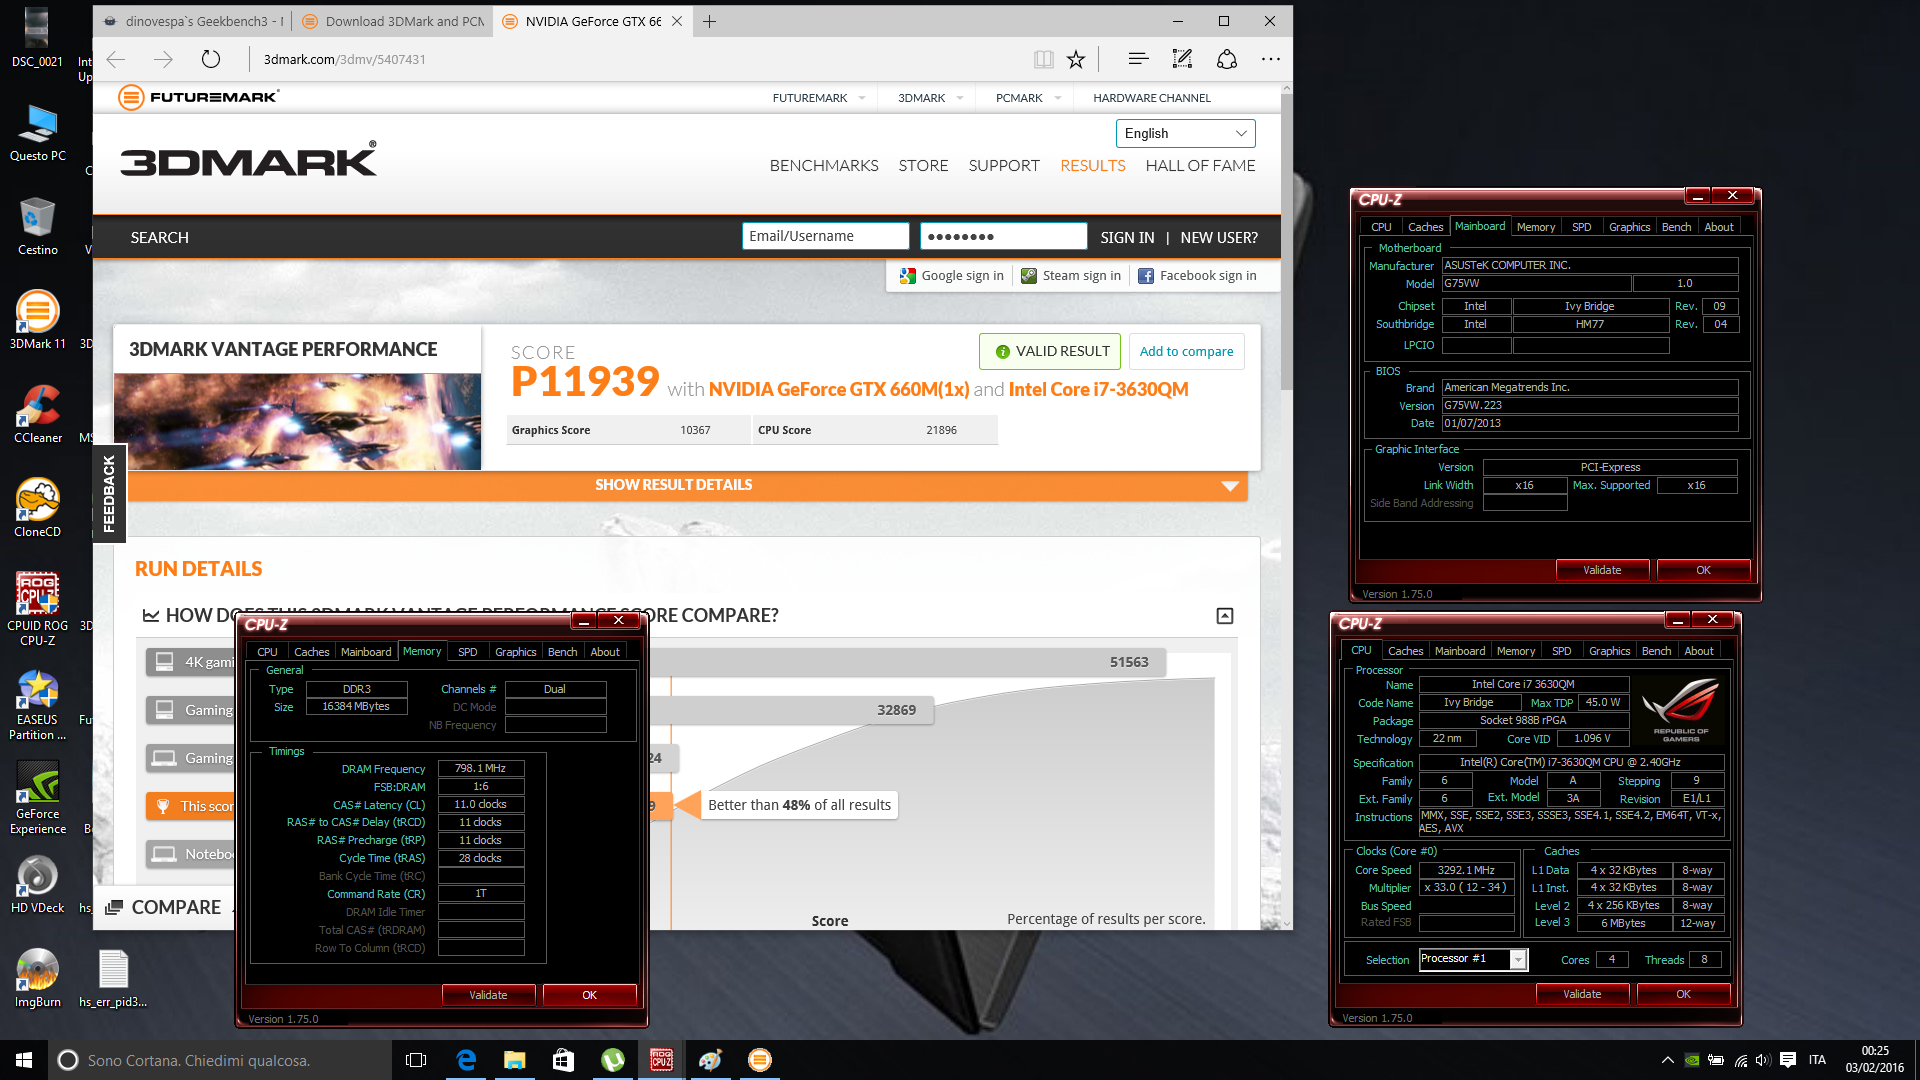Open 3DMark 11 desktop shortcut

point(38,320)
